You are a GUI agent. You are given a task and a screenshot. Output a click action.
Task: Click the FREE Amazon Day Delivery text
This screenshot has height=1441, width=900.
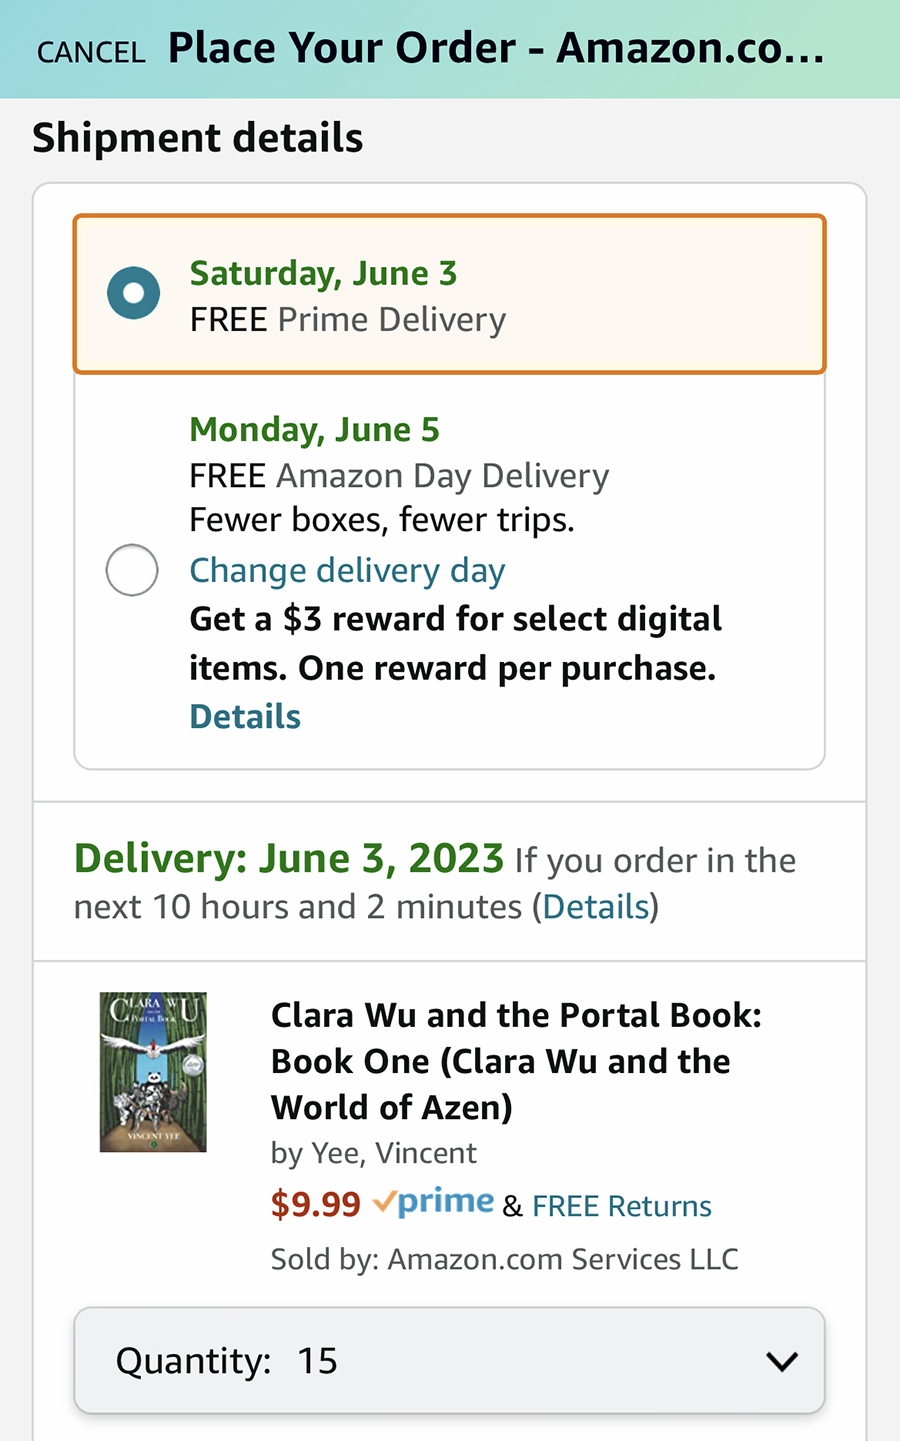399,475
